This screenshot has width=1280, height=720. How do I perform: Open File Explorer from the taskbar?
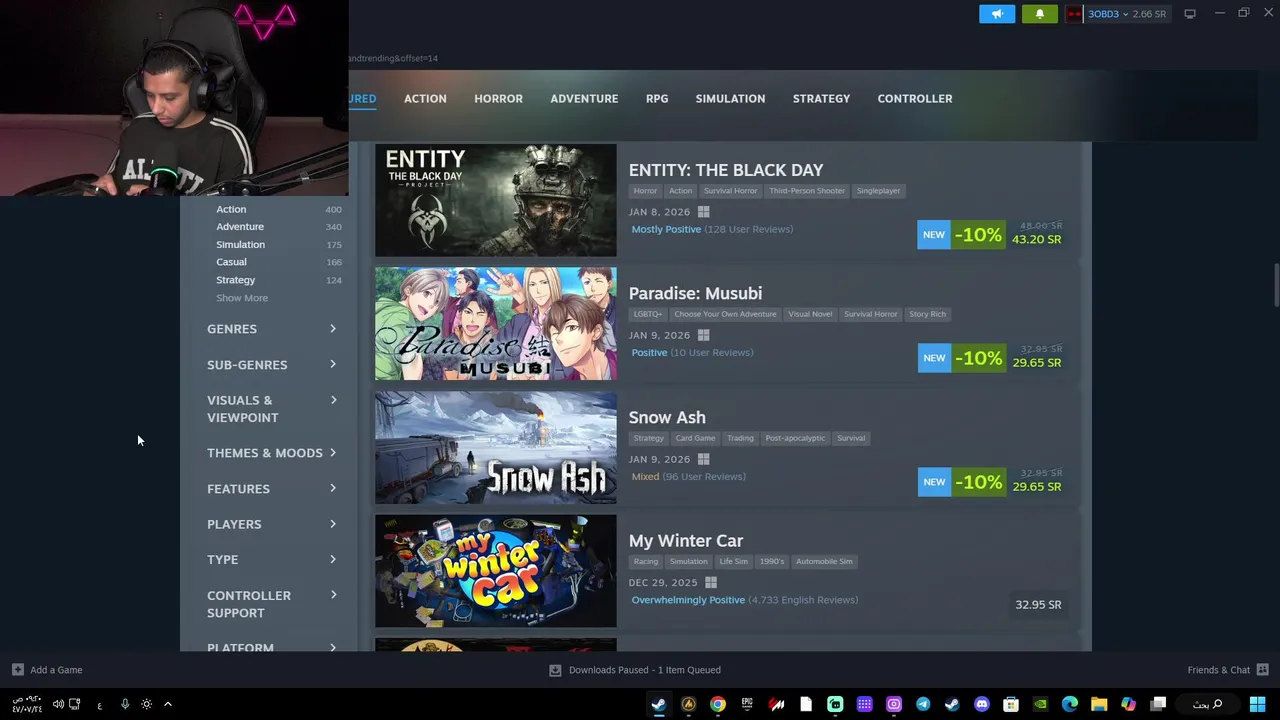pos(1099,704)
